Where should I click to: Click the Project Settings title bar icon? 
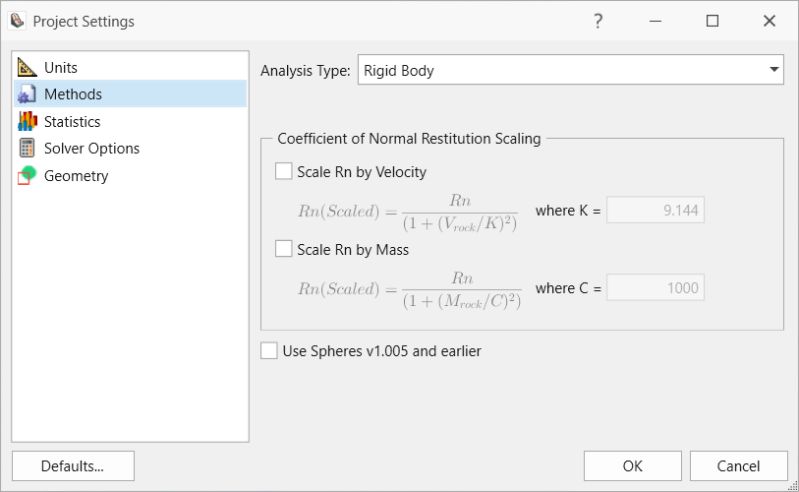tap(17, 21)
